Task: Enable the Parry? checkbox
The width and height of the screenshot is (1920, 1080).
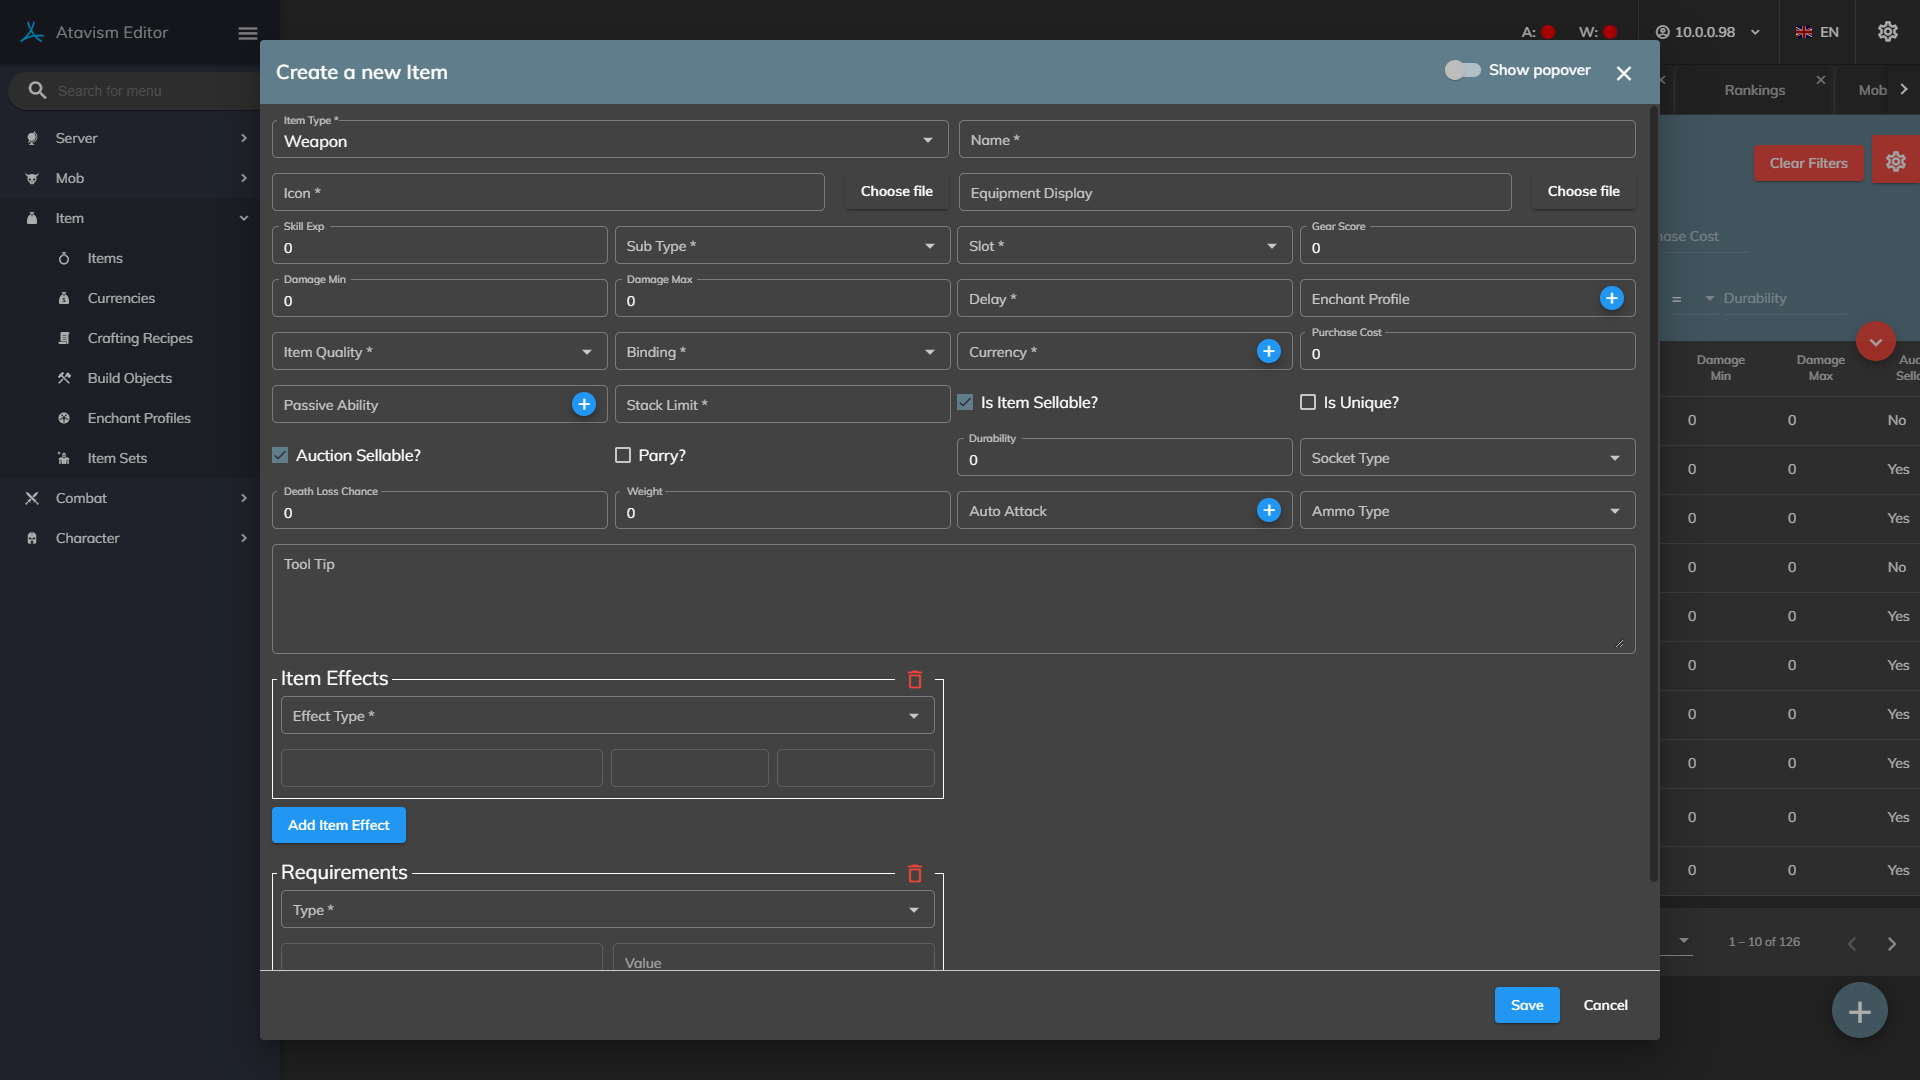Action: [623, 455]
